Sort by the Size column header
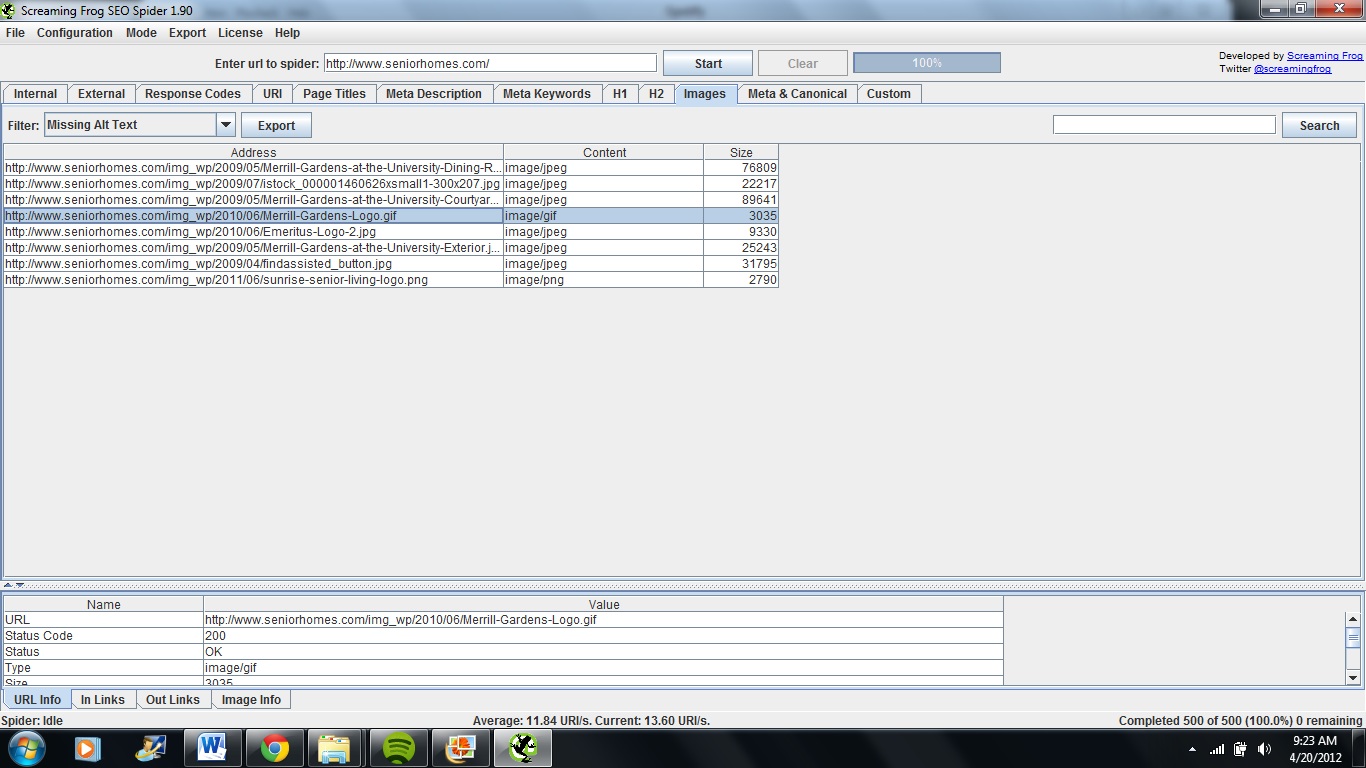 (741, 152)
